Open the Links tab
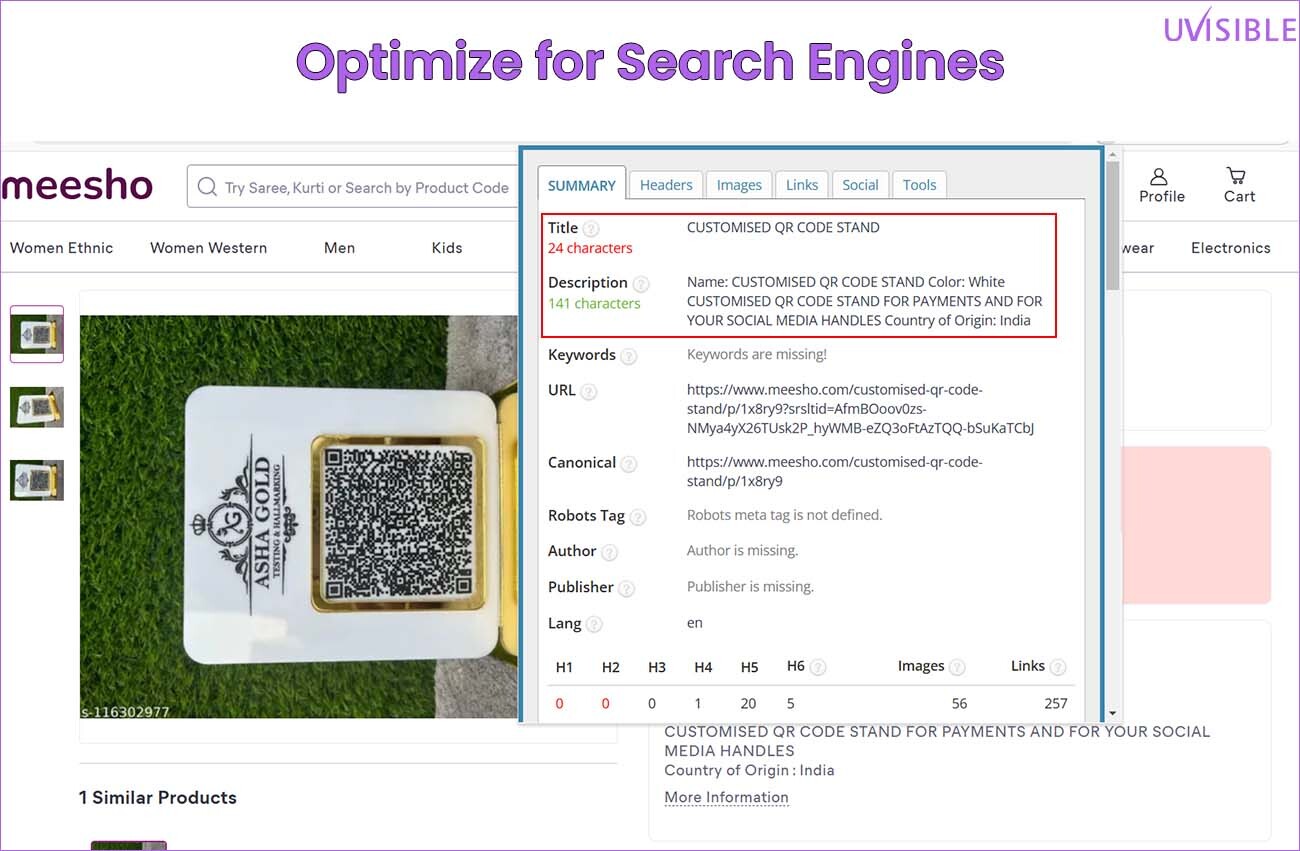The height and width of the screenshot is (851, 1300). click(x=802, y=185)
